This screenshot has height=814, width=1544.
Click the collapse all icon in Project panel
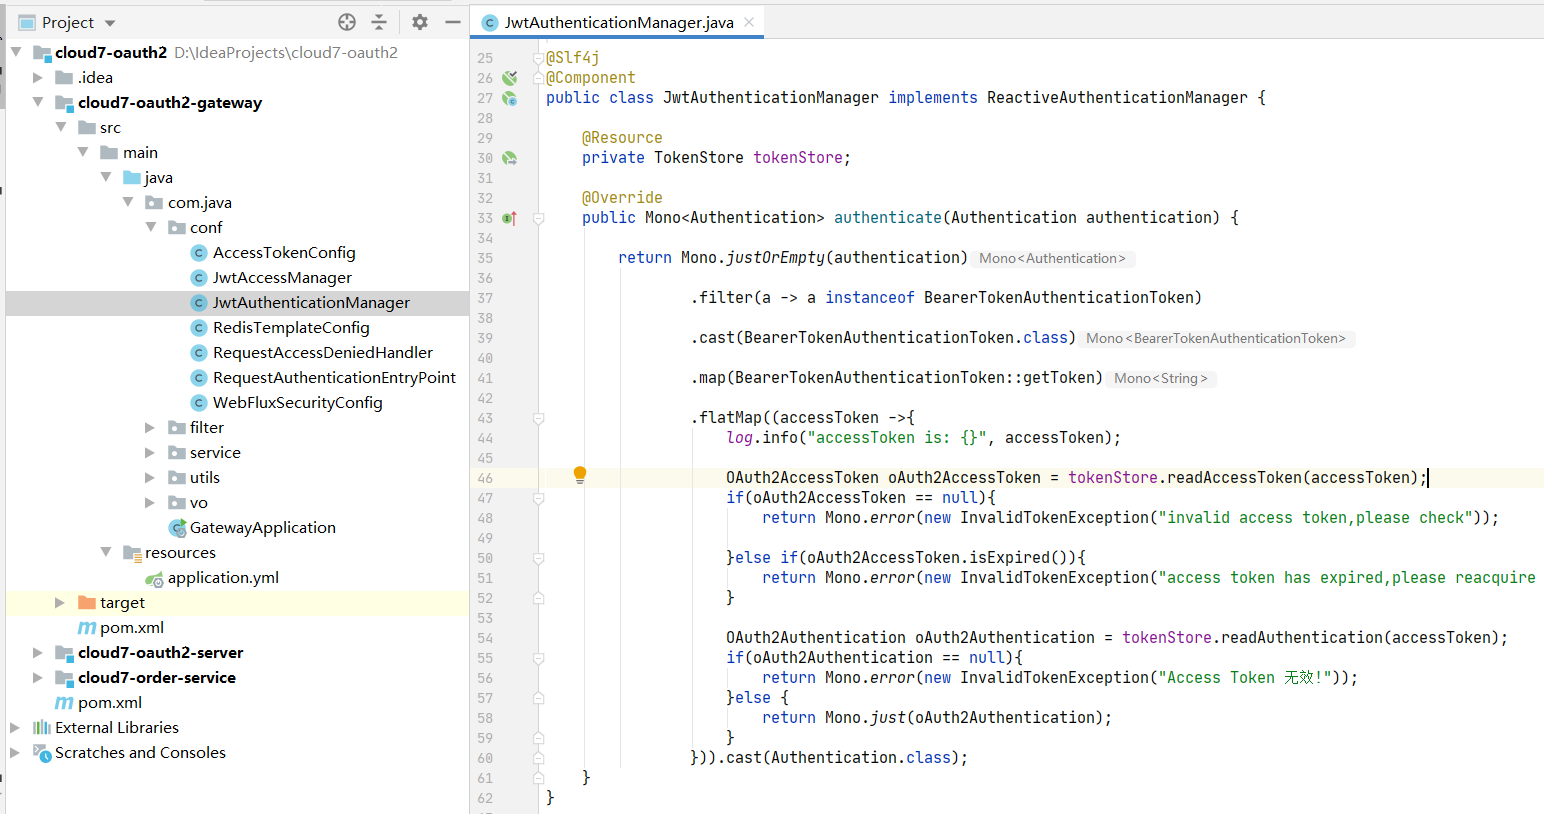coord(379,22)
